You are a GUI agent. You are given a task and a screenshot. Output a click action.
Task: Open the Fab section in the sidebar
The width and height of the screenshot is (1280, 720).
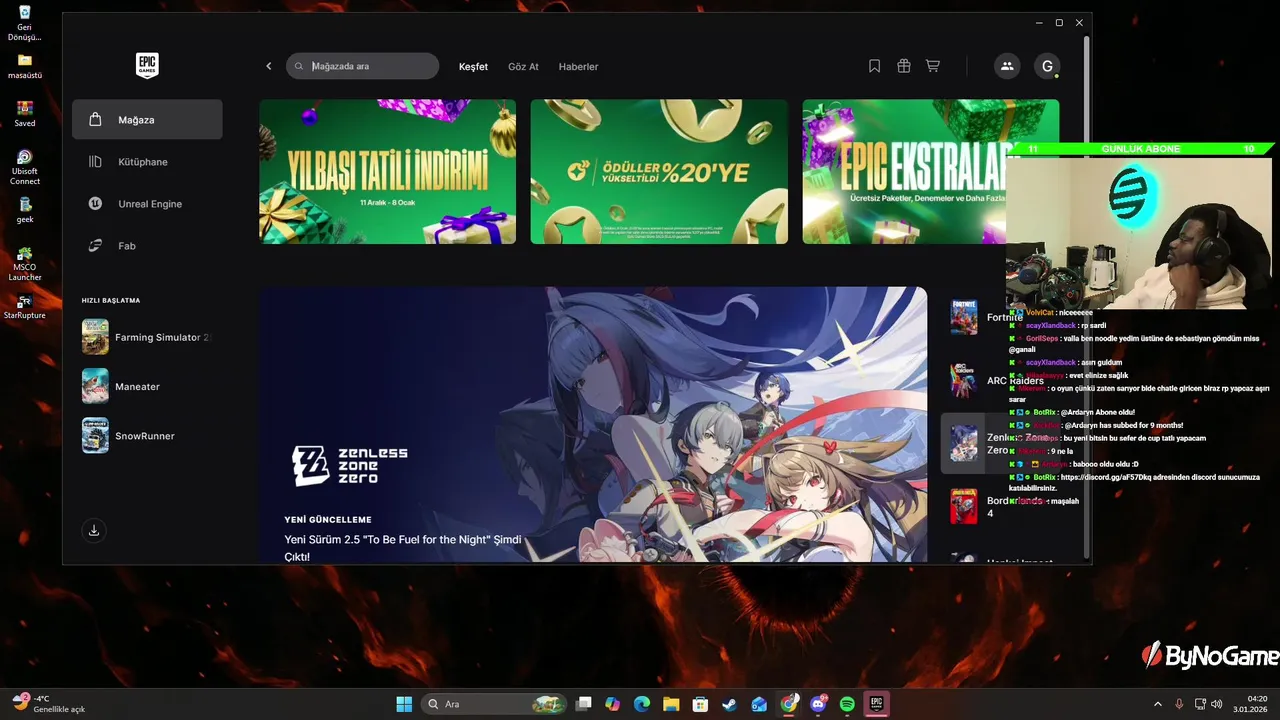tap(147, 245)
